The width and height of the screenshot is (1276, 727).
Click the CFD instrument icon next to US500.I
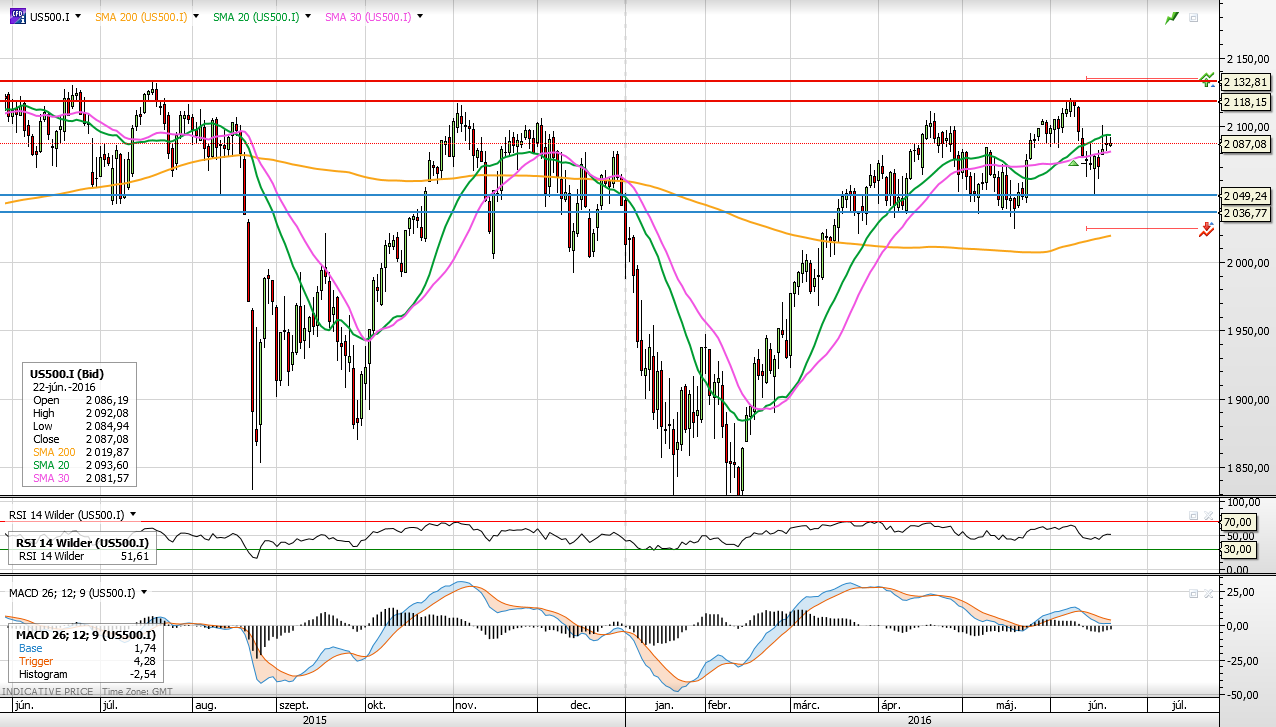coord(16,16)
